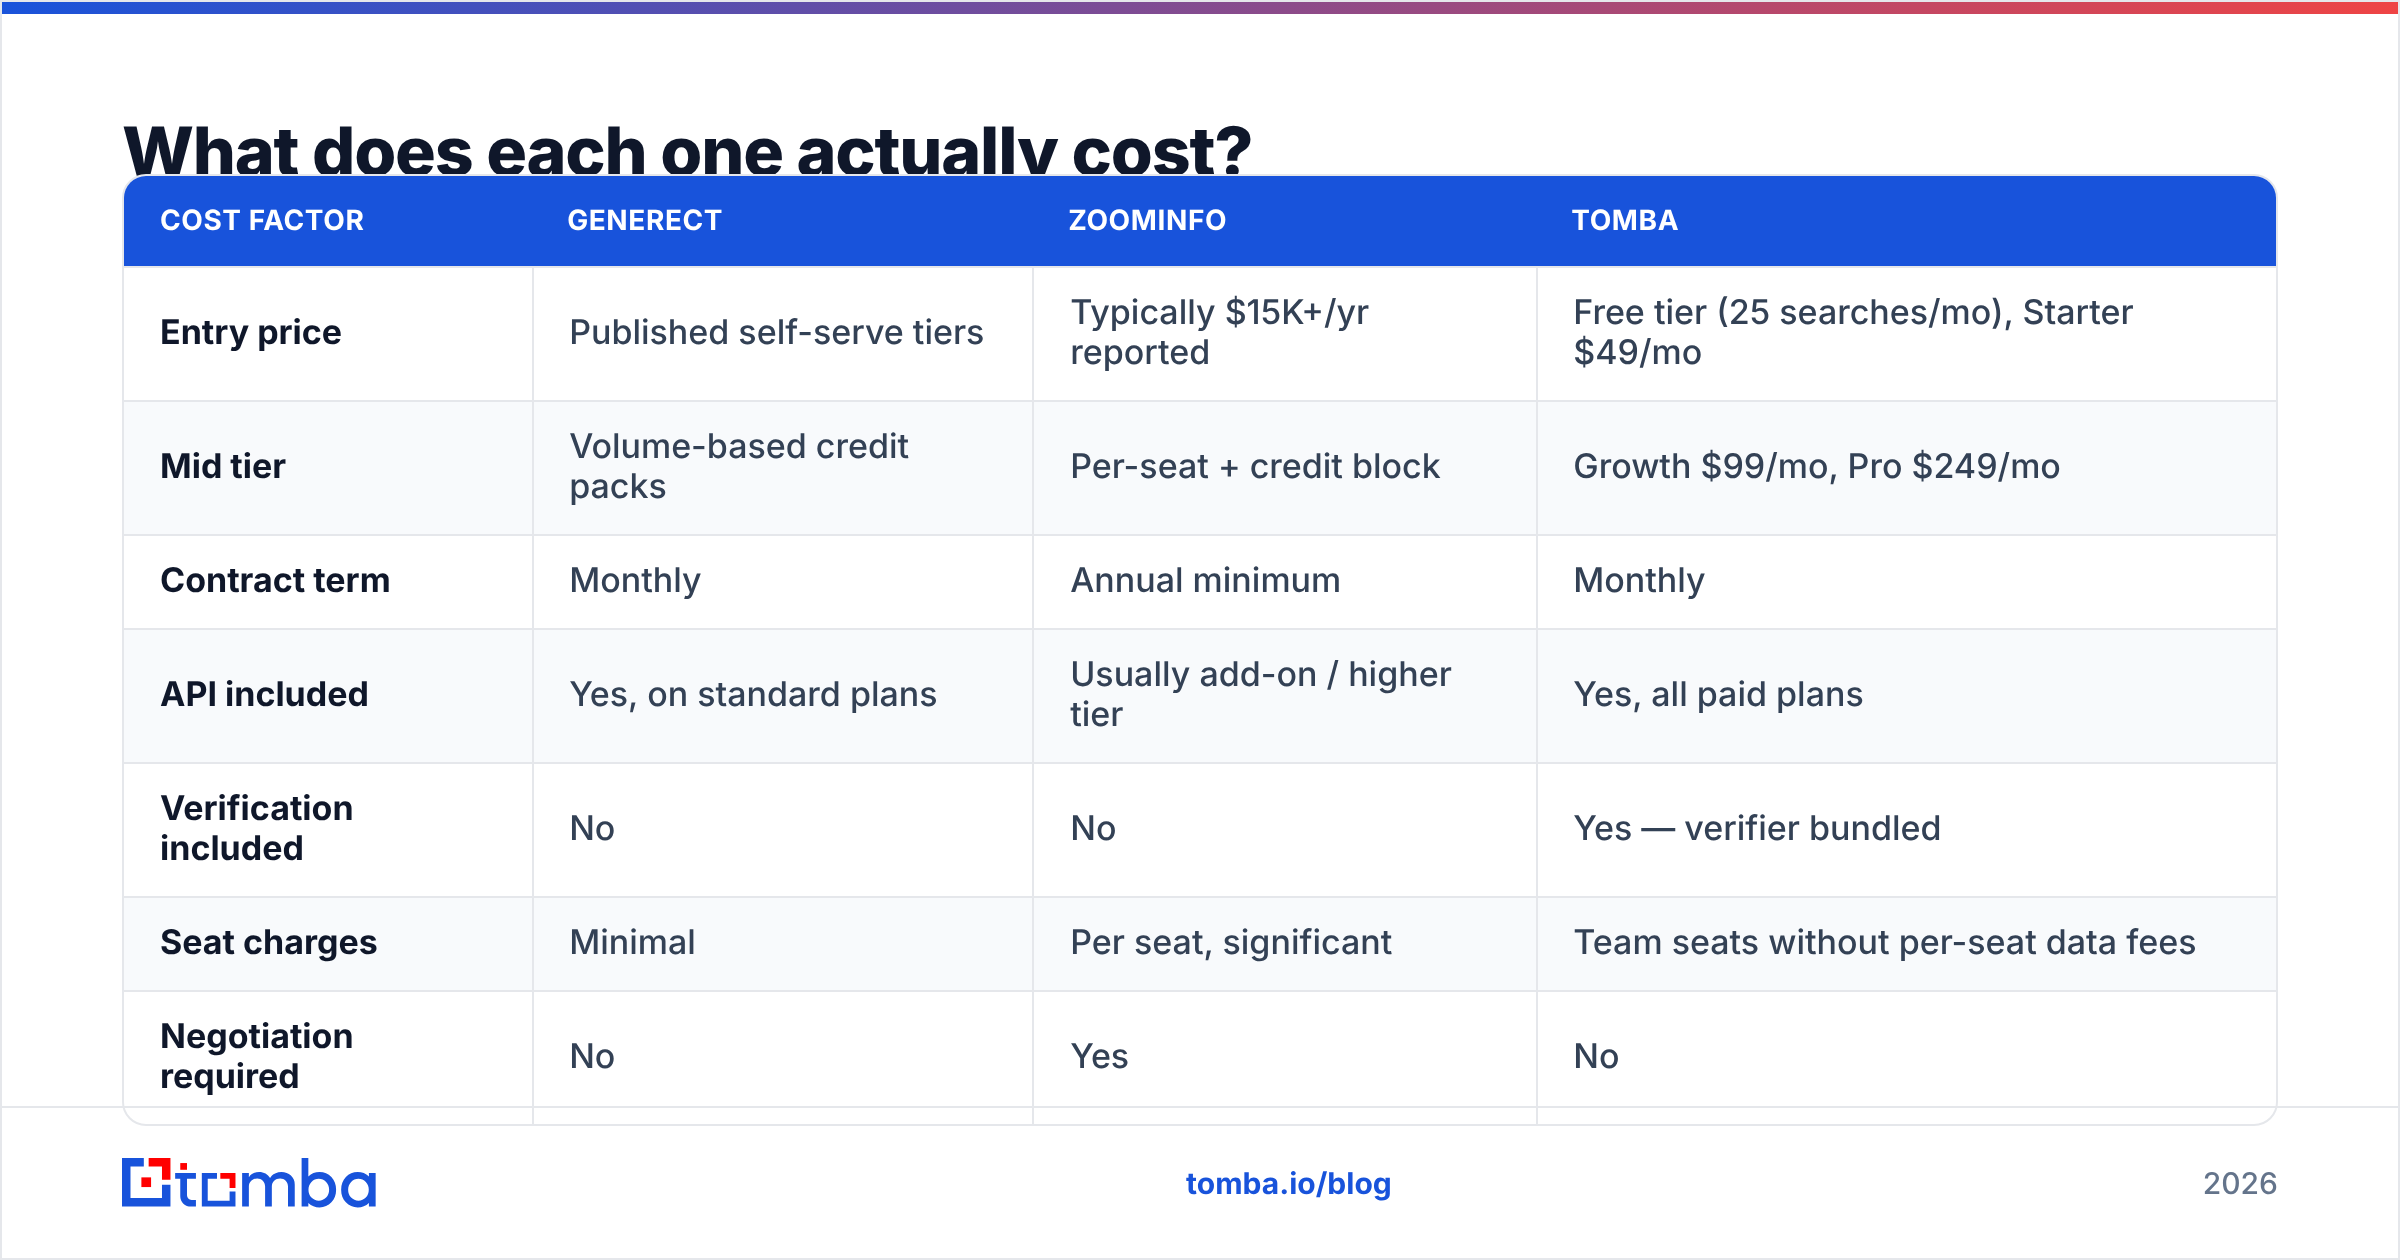Click 'Per-seat + credit block' cell
This screenshot has width=2400, height=1260.
pos(1255,466)
